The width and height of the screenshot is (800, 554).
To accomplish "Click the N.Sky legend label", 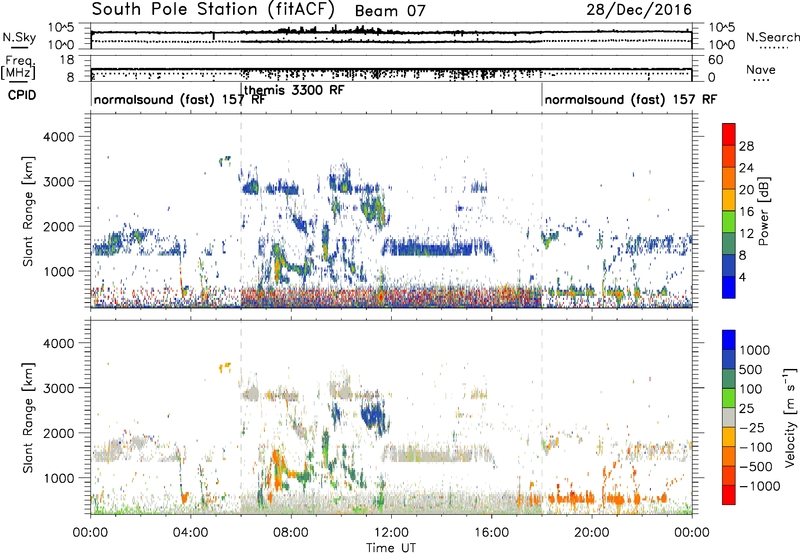I will [19, 37].
